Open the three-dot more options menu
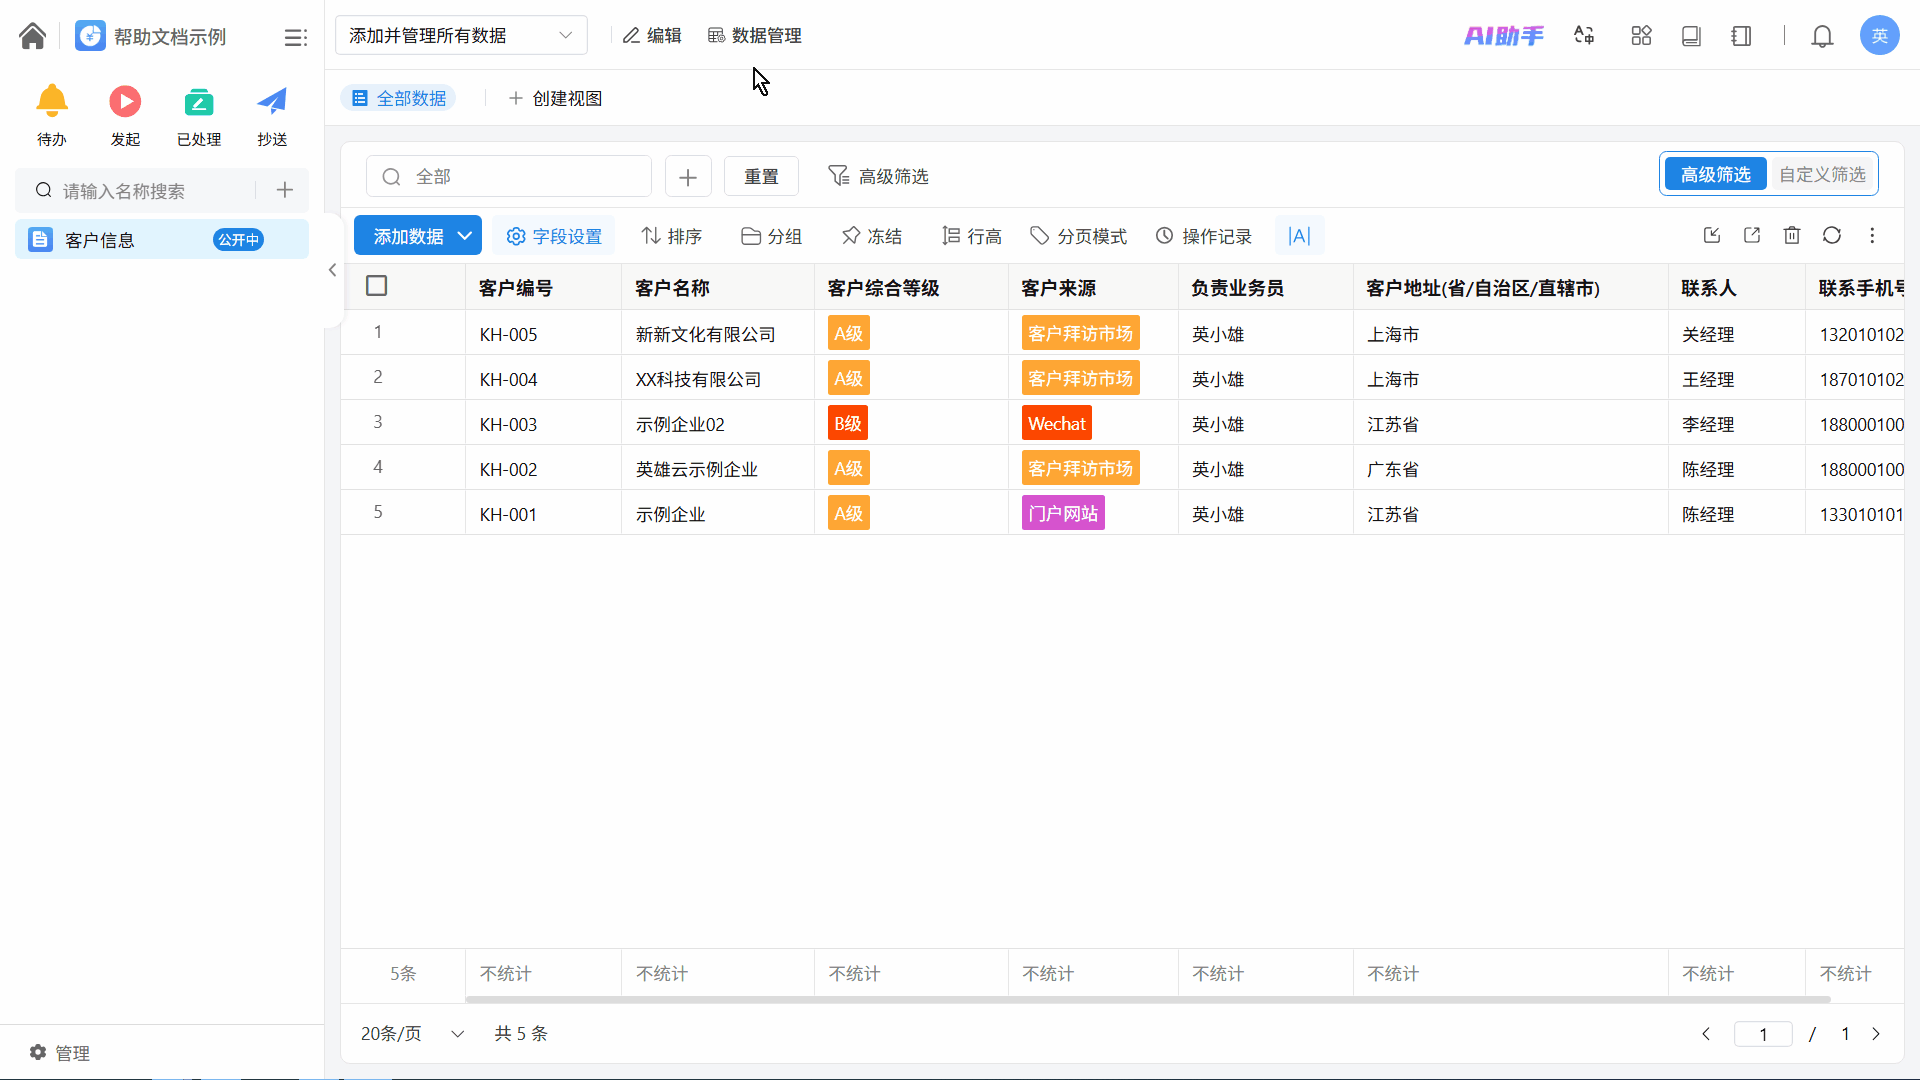 coord(1872,235)
